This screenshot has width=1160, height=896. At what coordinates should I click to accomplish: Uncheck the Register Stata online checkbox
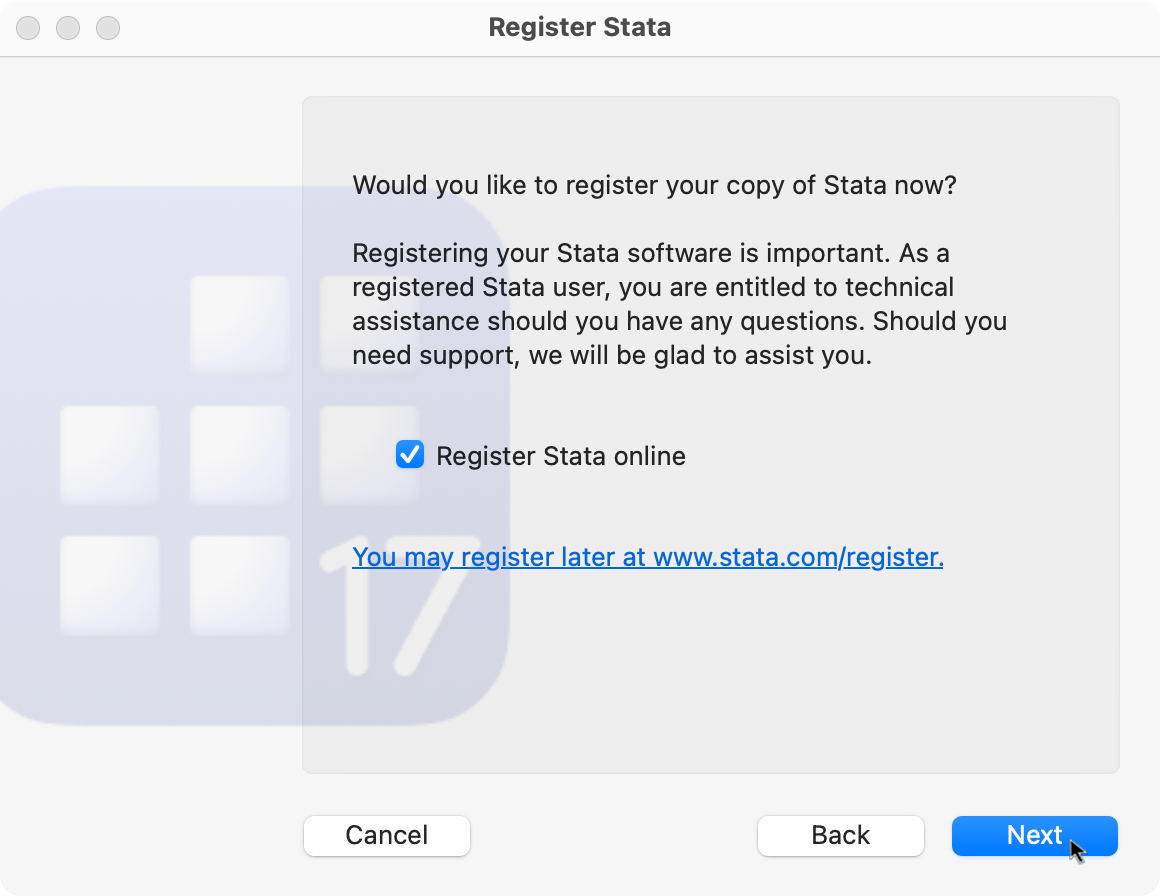click(x=410, y=454)
